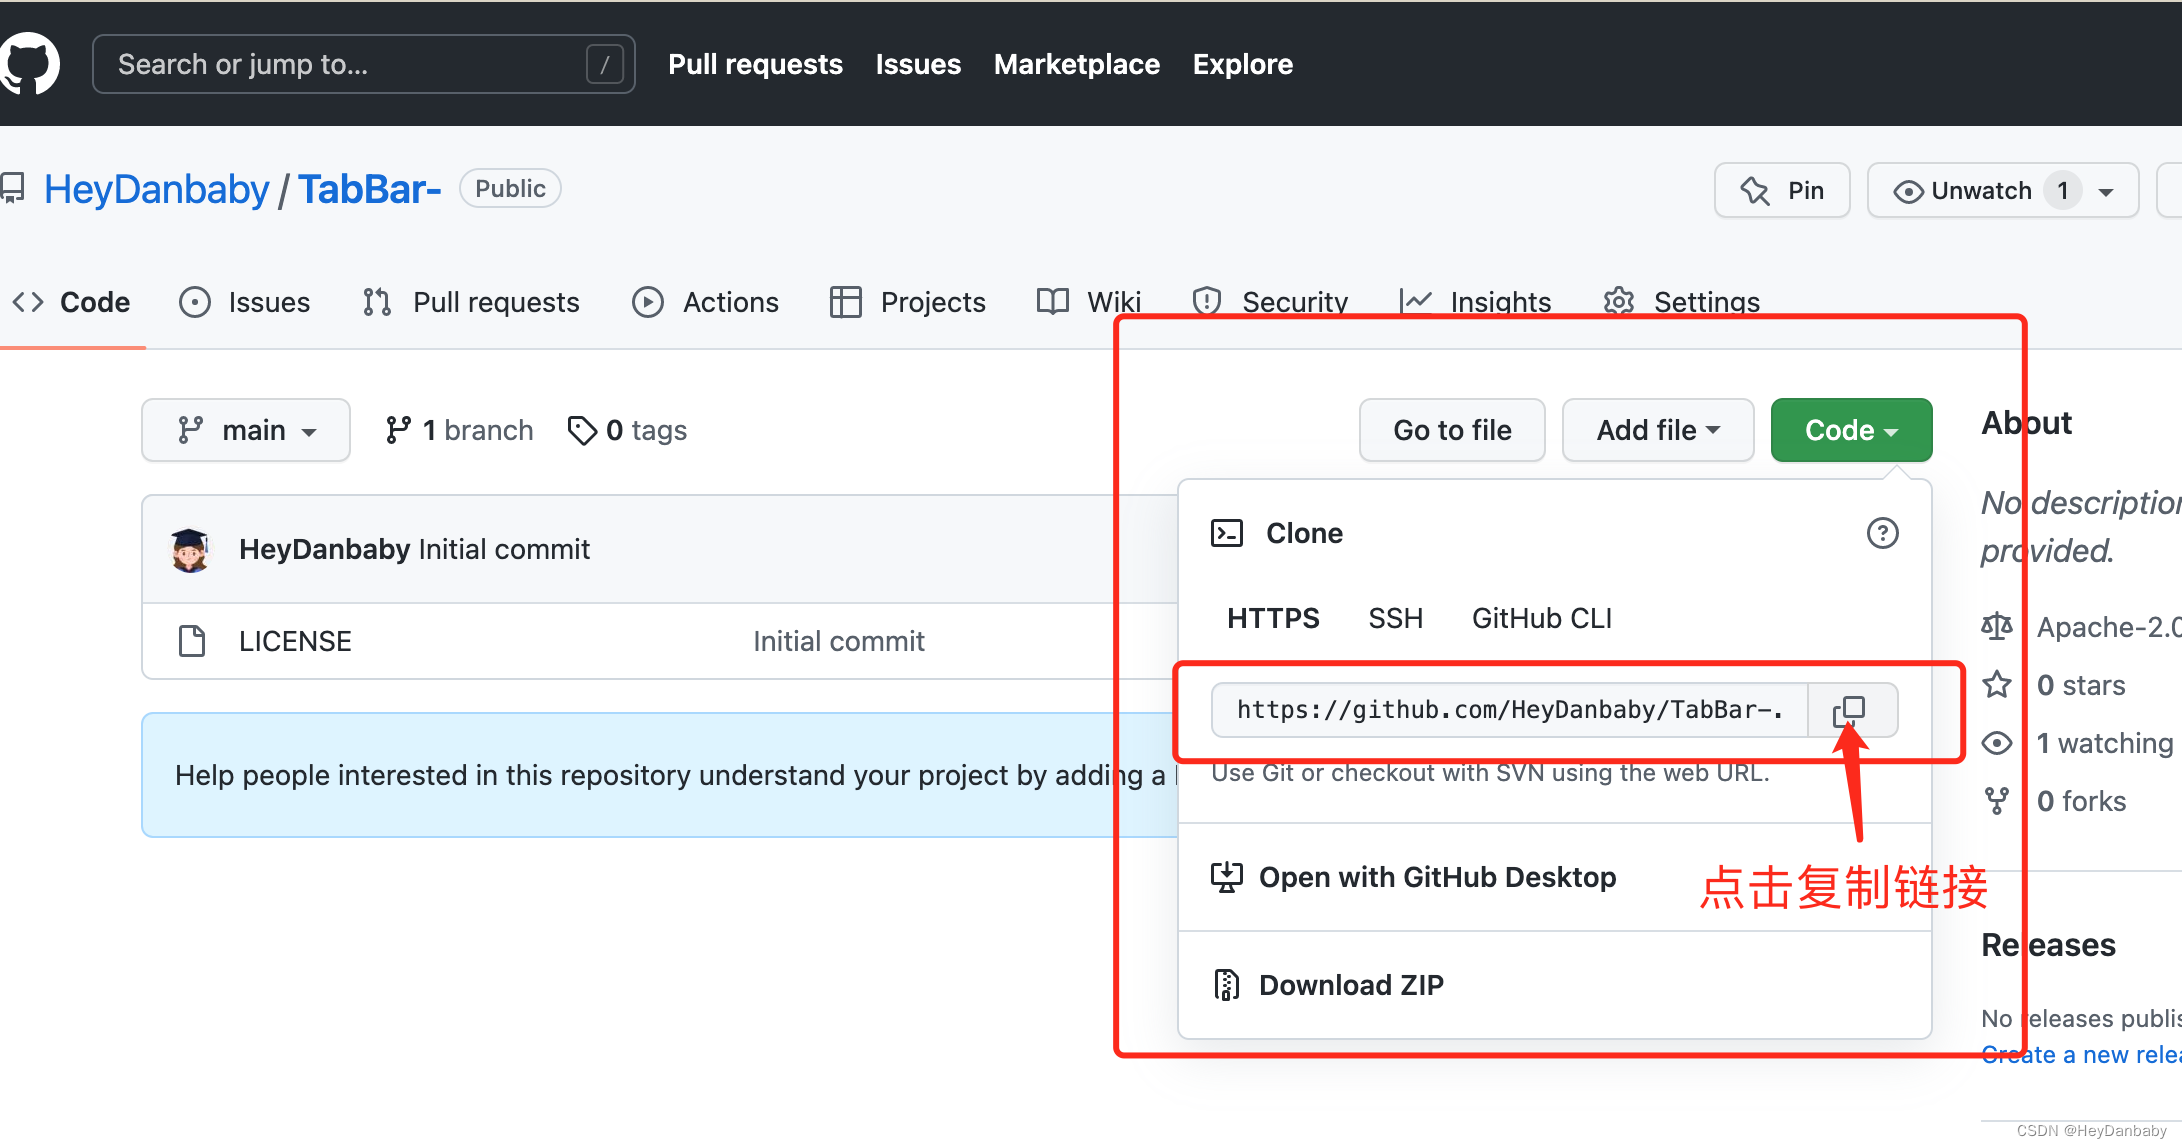Screen dimensions: 2182x1148
Task: Click Create a new release link
Action: 2081,1054
